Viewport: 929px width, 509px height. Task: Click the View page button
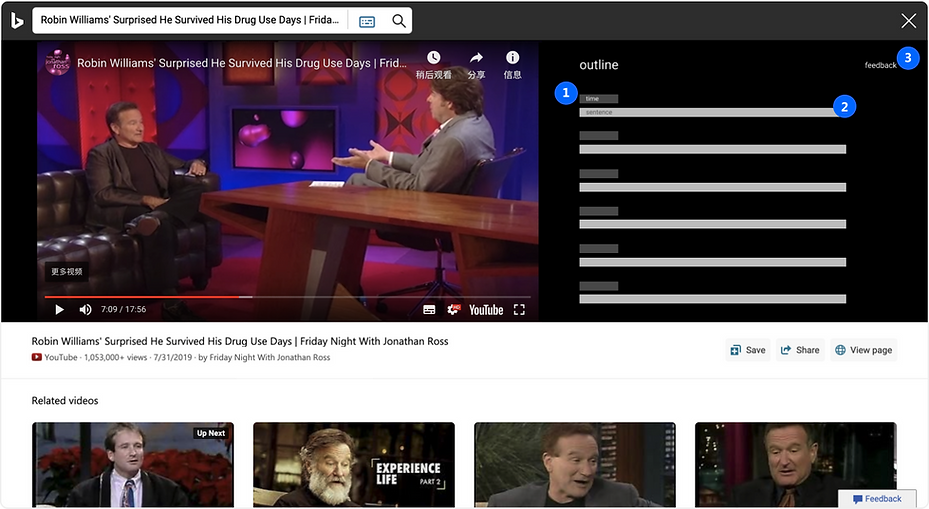tap(863, 350)
